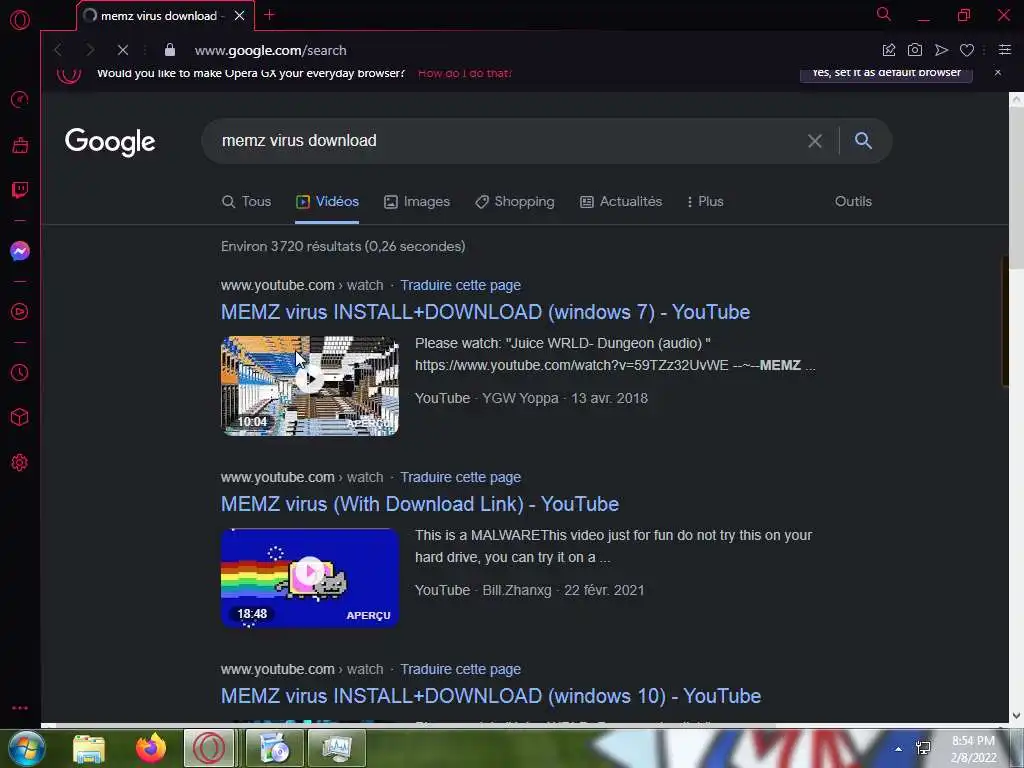Open Easy Setup menu icon

point(1005,50)
